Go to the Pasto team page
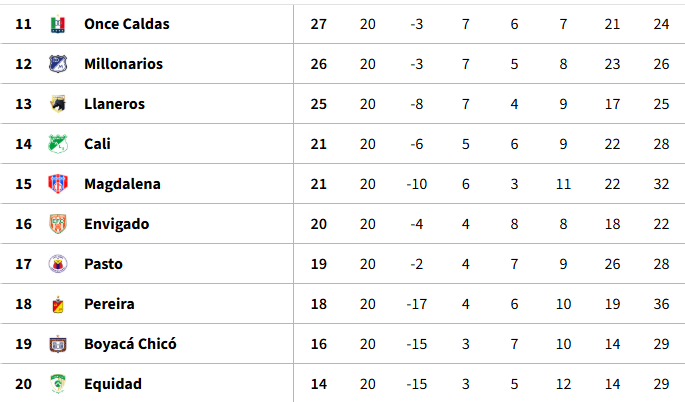685x402 pixels. pyautogui.click(x=102, y=264)
